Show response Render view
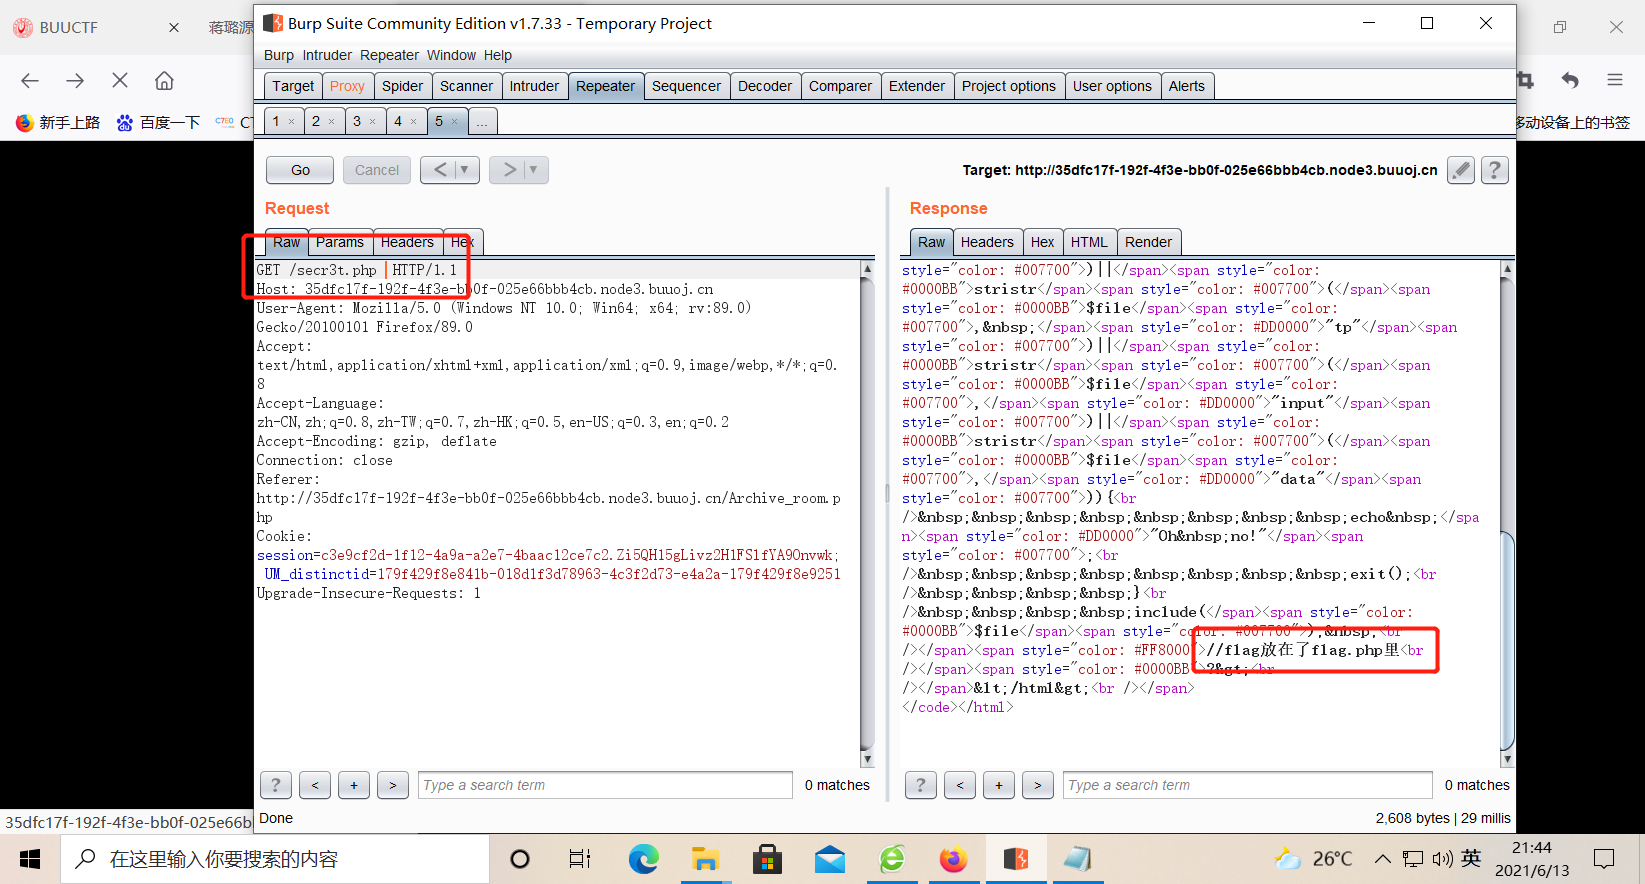 (1148, 242)
